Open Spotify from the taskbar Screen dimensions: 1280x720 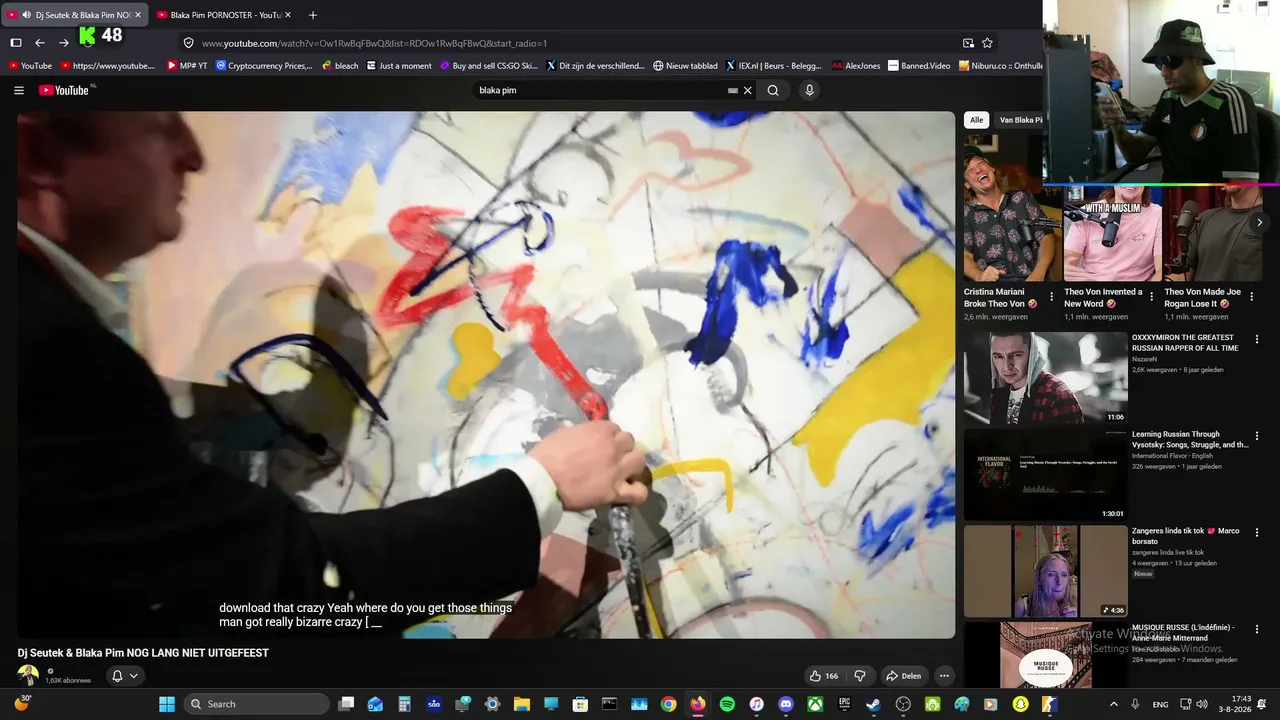tap(727, 704)
